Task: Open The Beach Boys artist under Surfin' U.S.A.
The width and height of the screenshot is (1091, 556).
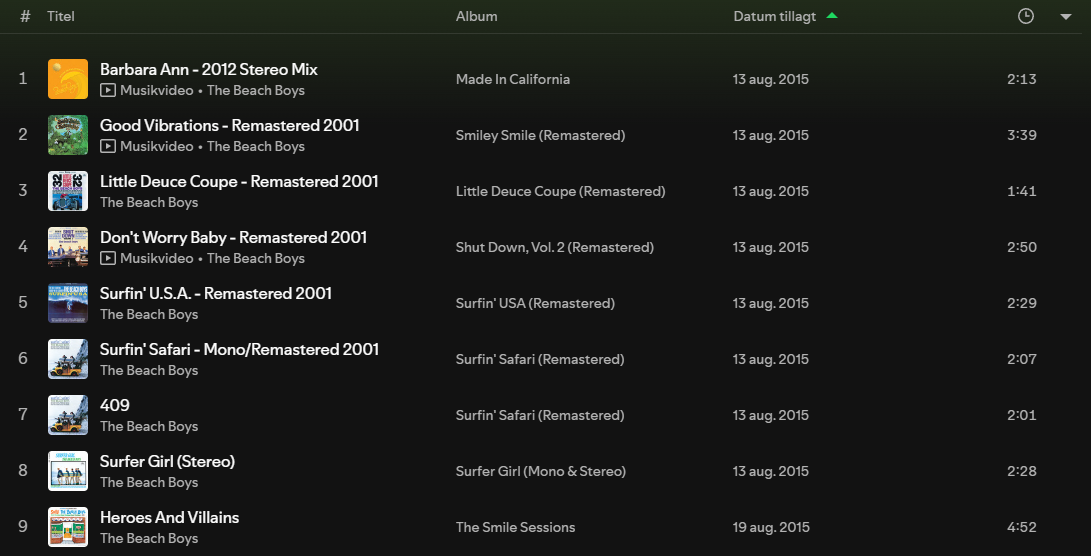Action: (149, 315)
